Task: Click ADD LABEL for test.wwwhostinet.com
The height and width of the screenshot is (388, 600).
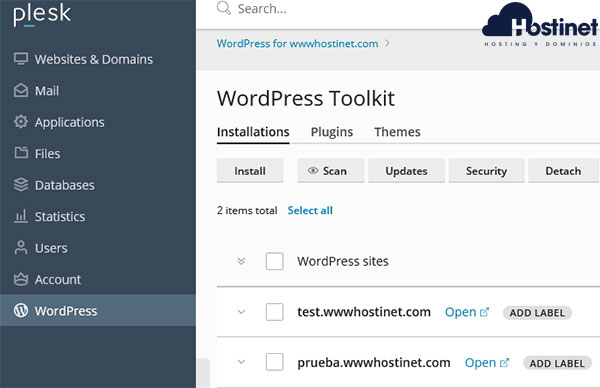Action: [537, 313]
